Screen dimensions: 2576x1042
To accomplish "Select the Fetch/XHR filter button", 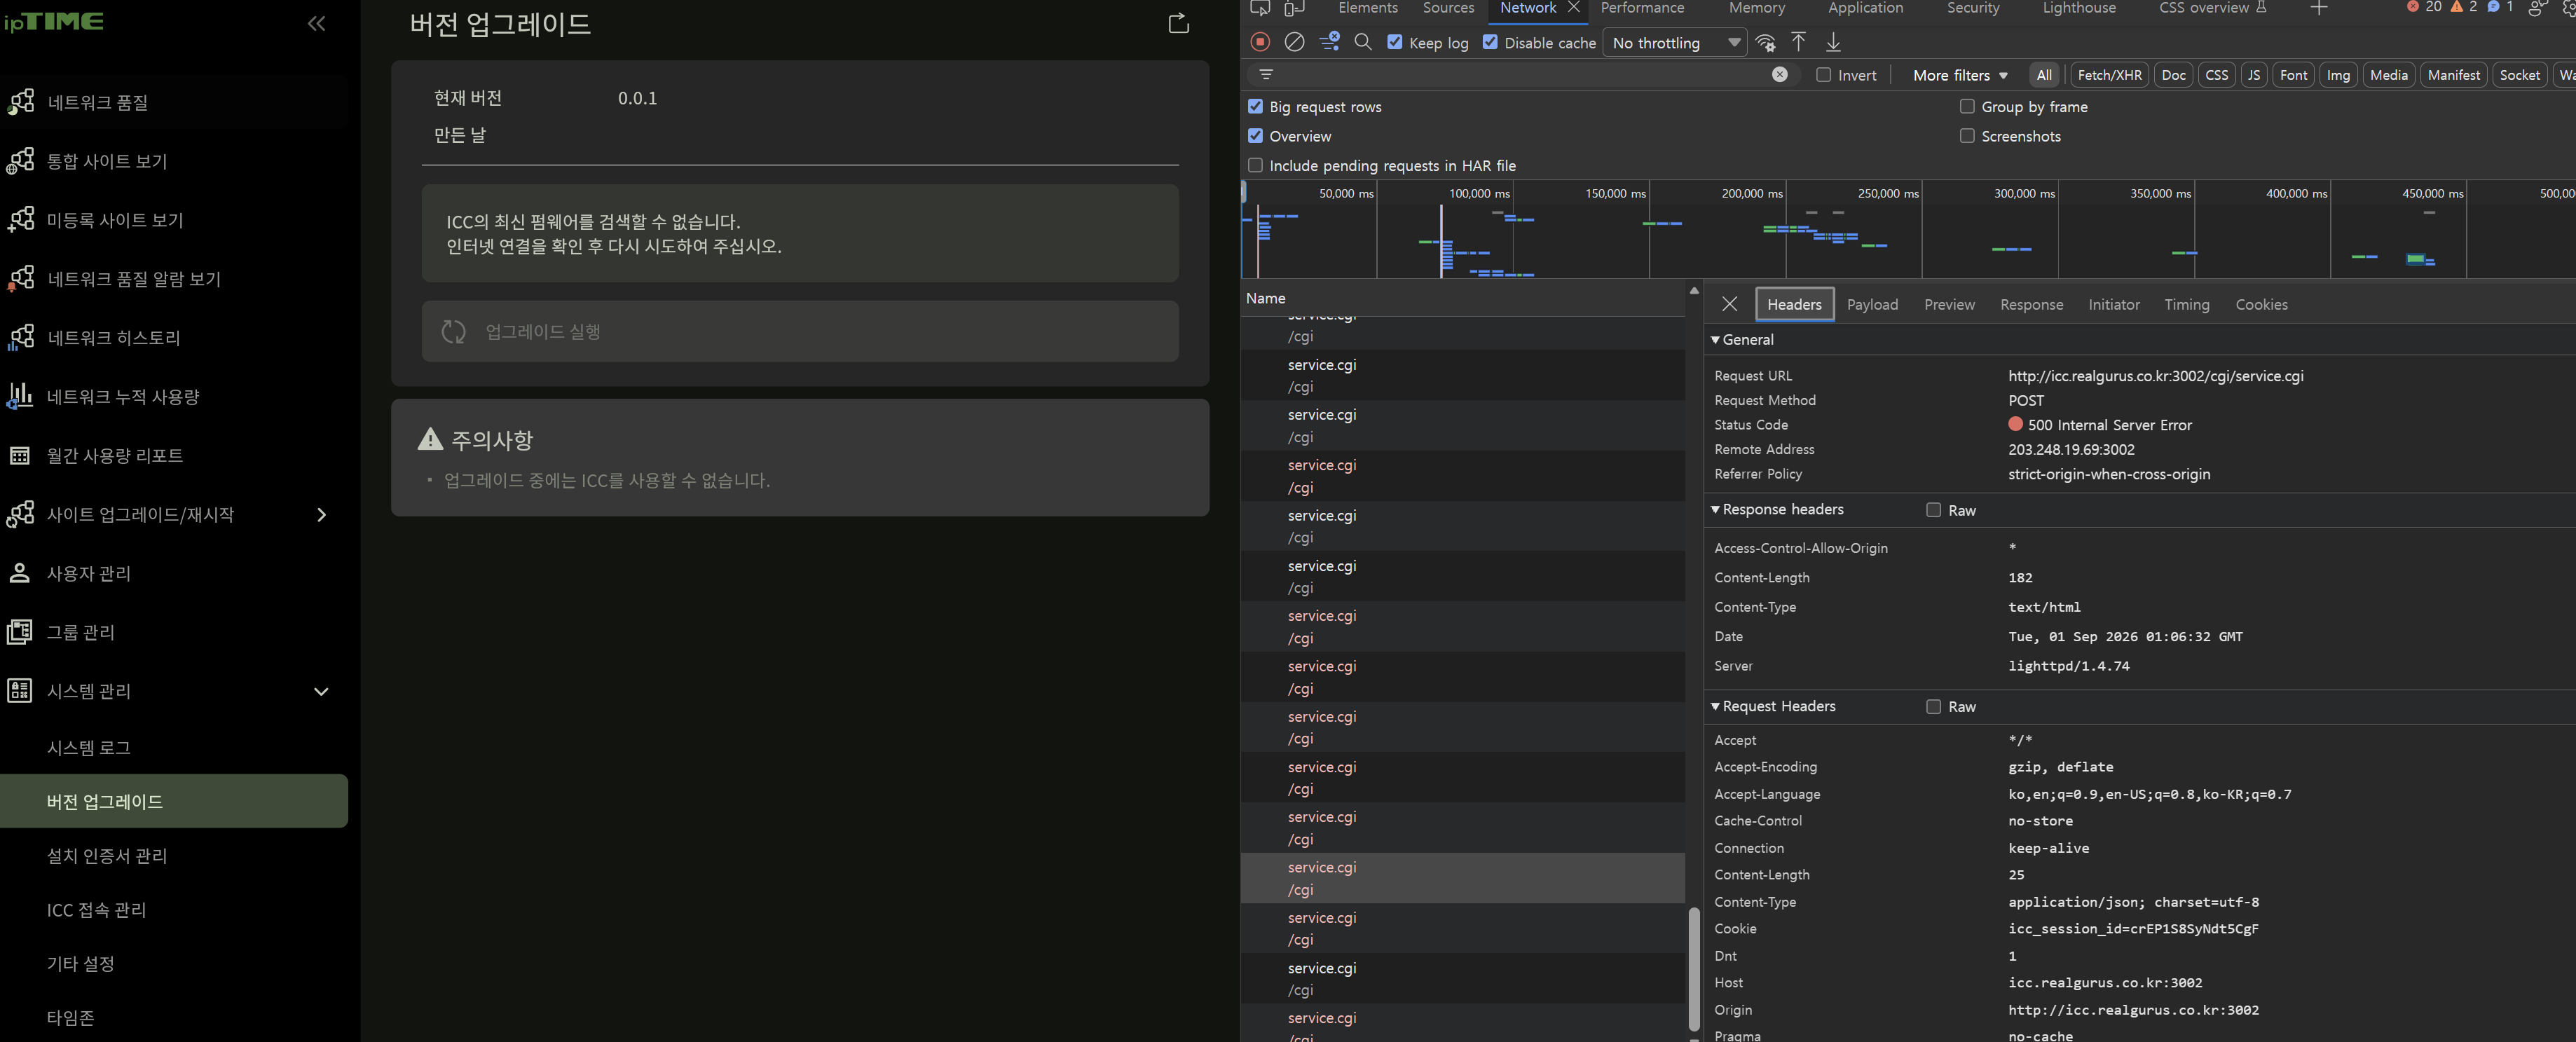I will click(2109, 75).
